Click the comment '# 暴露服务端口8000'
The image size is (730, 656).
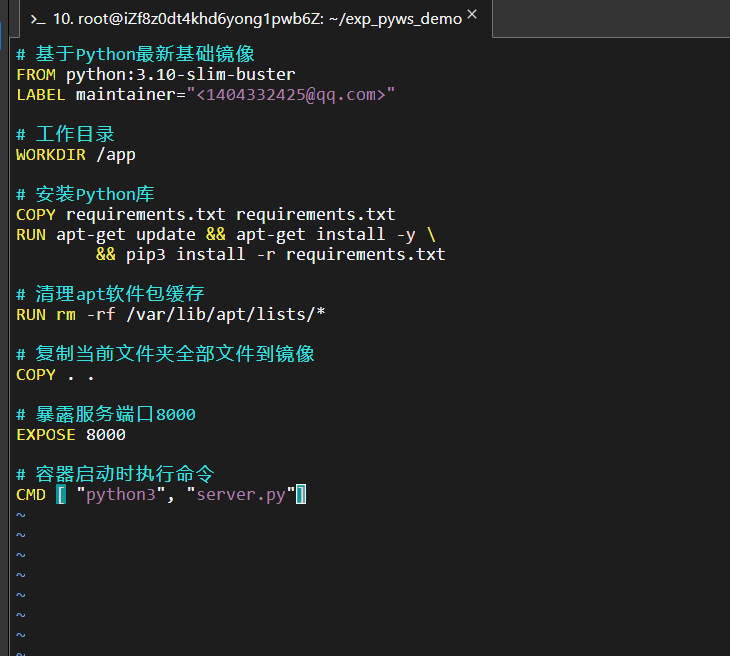[x=106, y=414]
